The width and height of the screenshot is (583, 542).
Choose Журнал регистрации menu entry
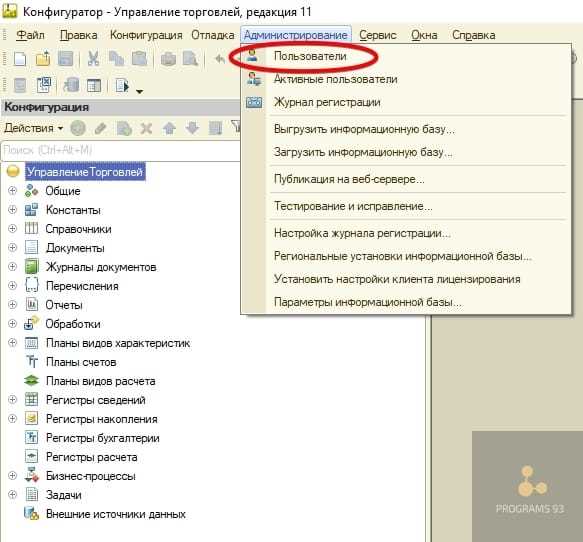pos(405,102)
